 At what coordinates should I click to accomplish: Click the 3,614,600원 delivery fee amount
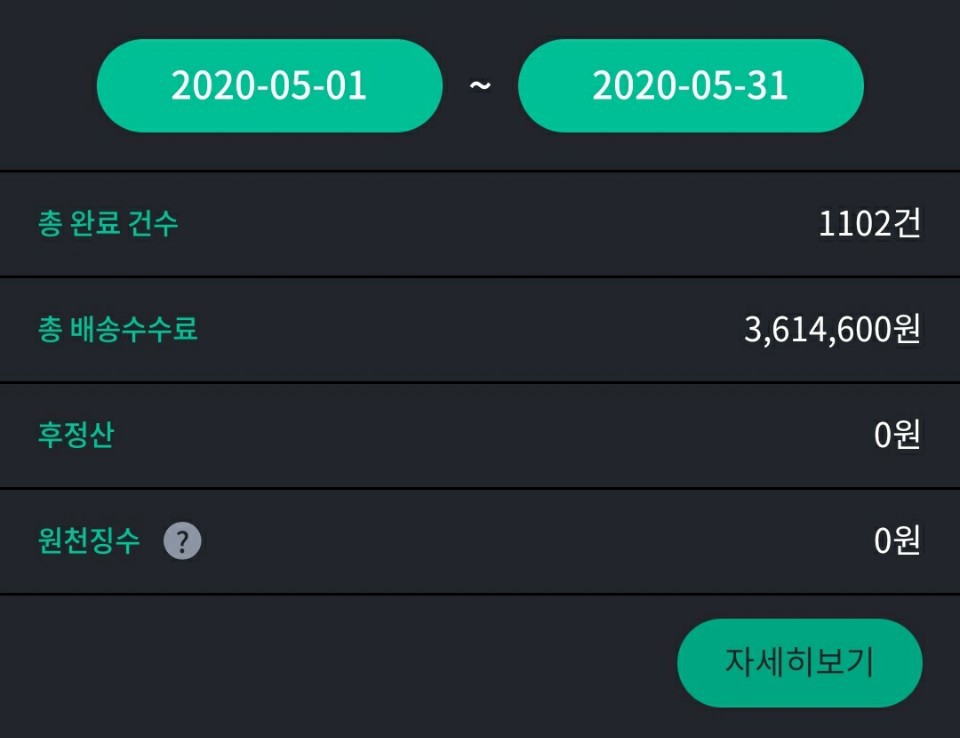coord(832,329)
